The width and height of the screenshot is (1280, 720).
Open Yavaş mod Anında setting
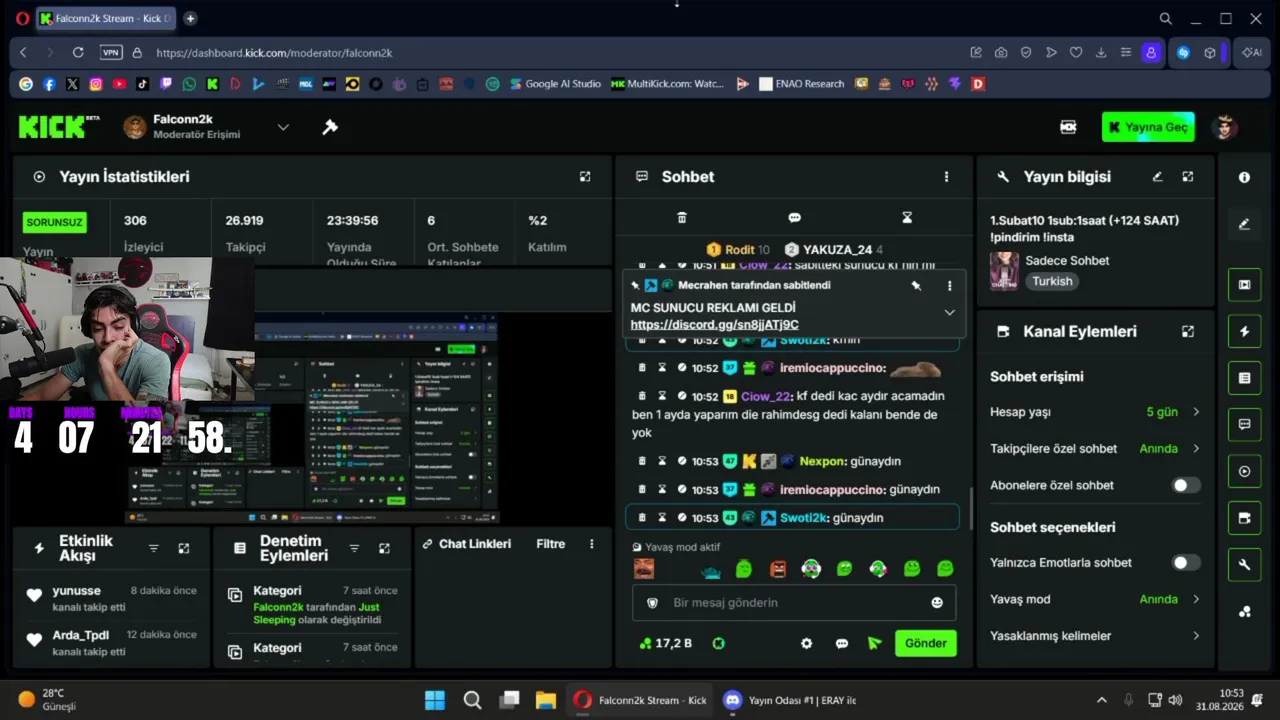click(1096, 599)
